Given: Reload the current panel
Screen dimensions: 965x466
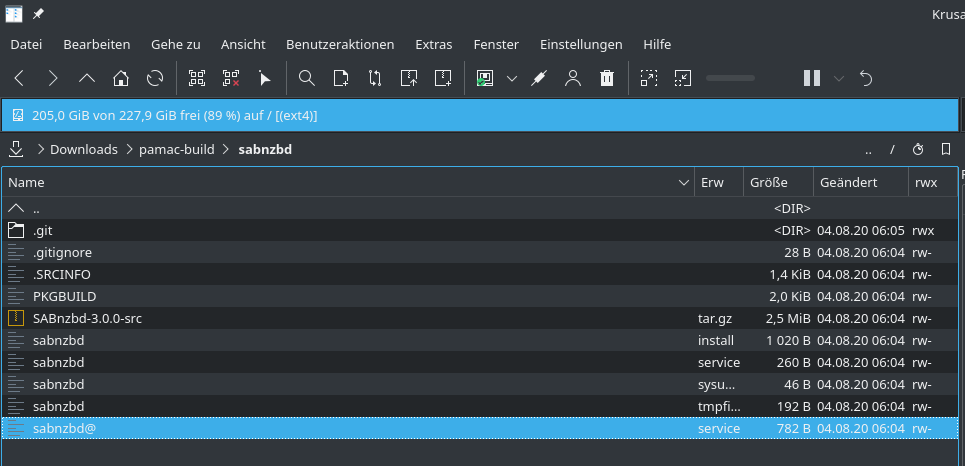Looking at the screenshot, I should [x=155, y=78].
